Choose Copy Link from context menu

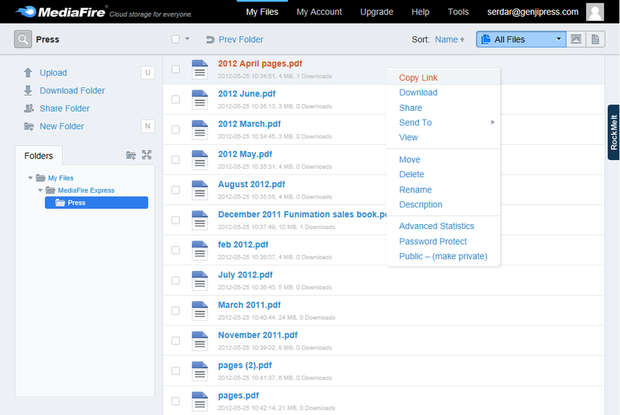click(418, 78)
